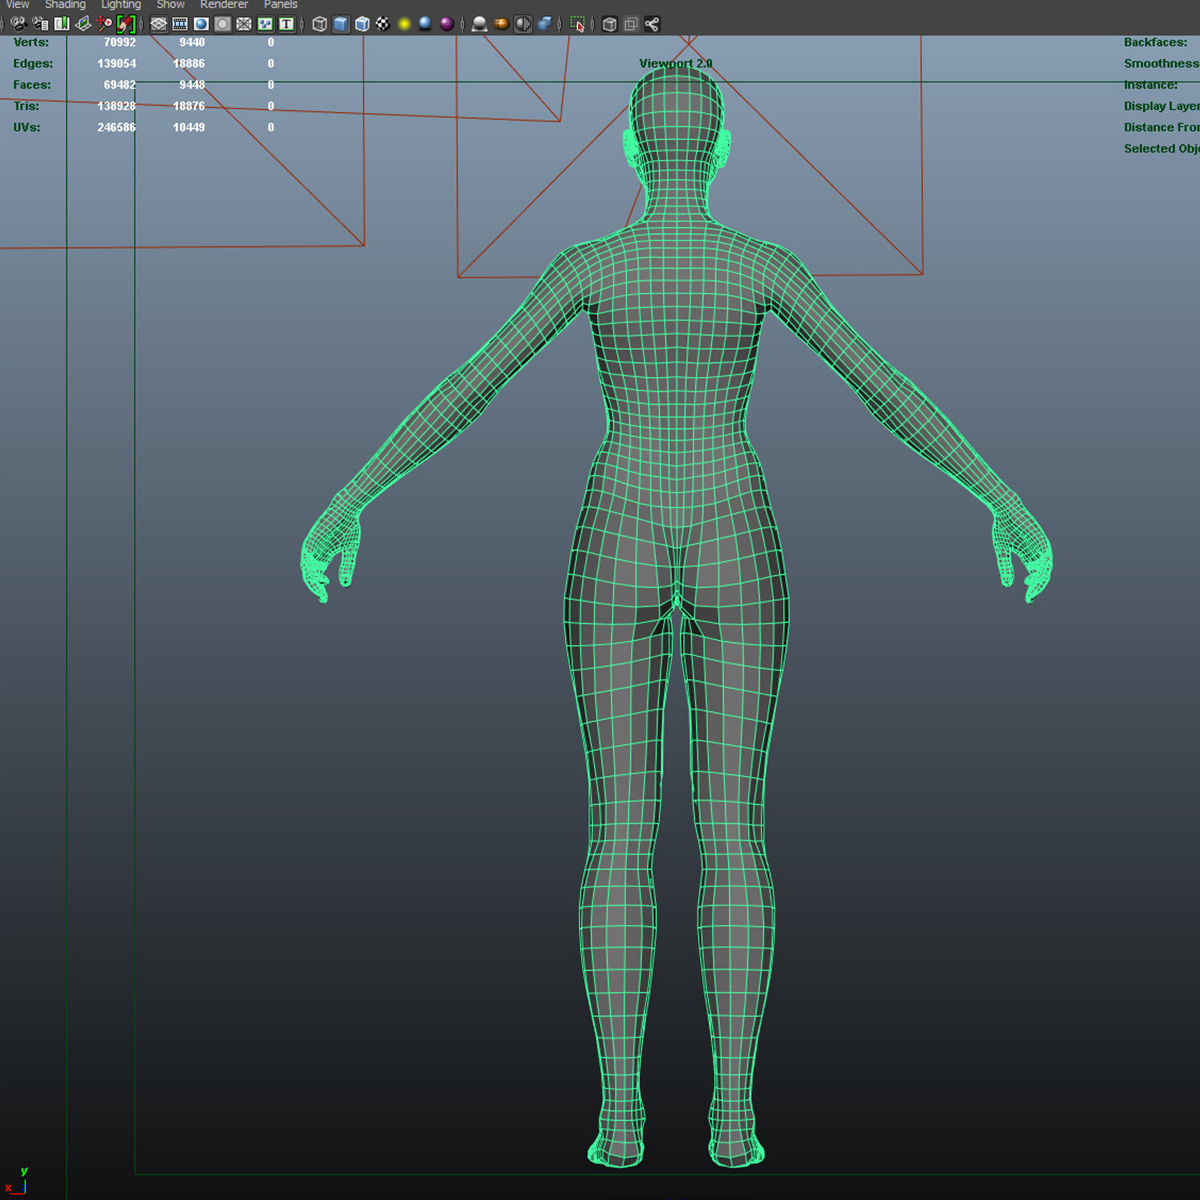Click the Image Plane icon
1200x1200 pixels.
tap(84, 24)
